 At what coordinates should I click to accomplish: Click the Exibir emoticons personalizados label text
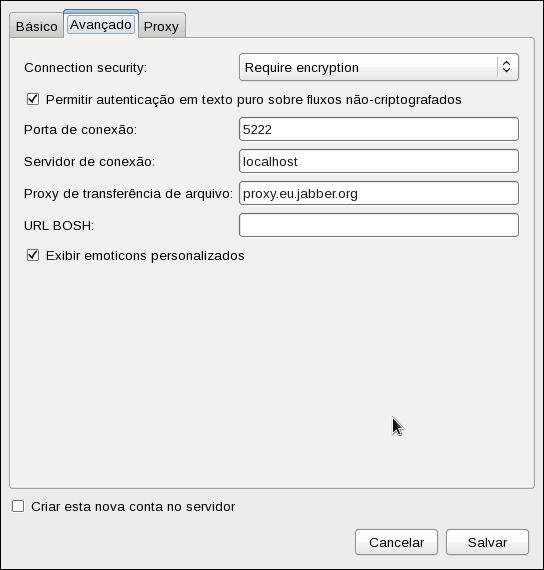145,256
